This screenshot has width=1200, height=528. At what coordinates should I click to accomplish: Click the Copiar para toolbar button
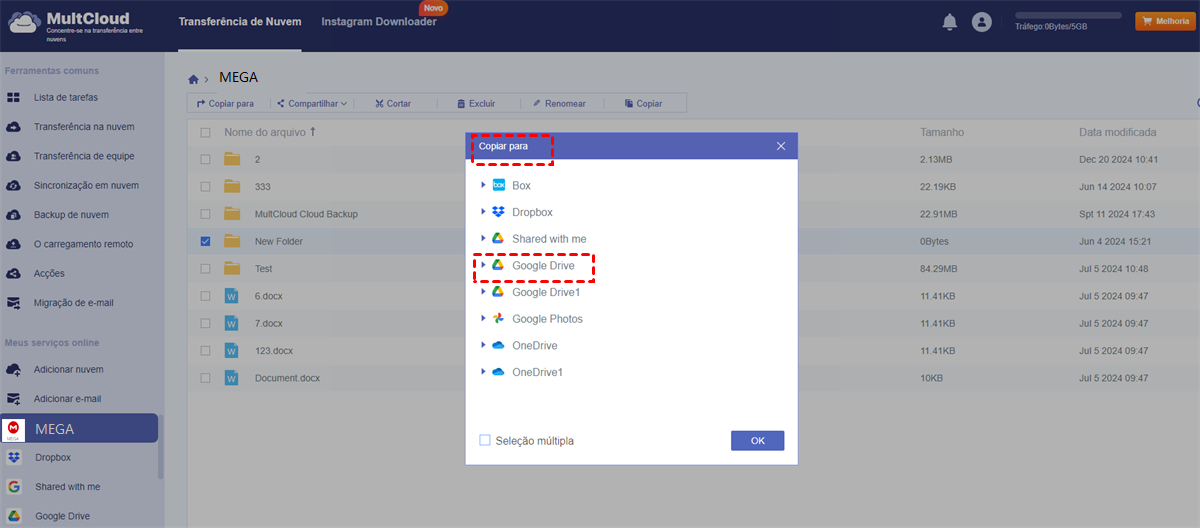pos(225,103)
